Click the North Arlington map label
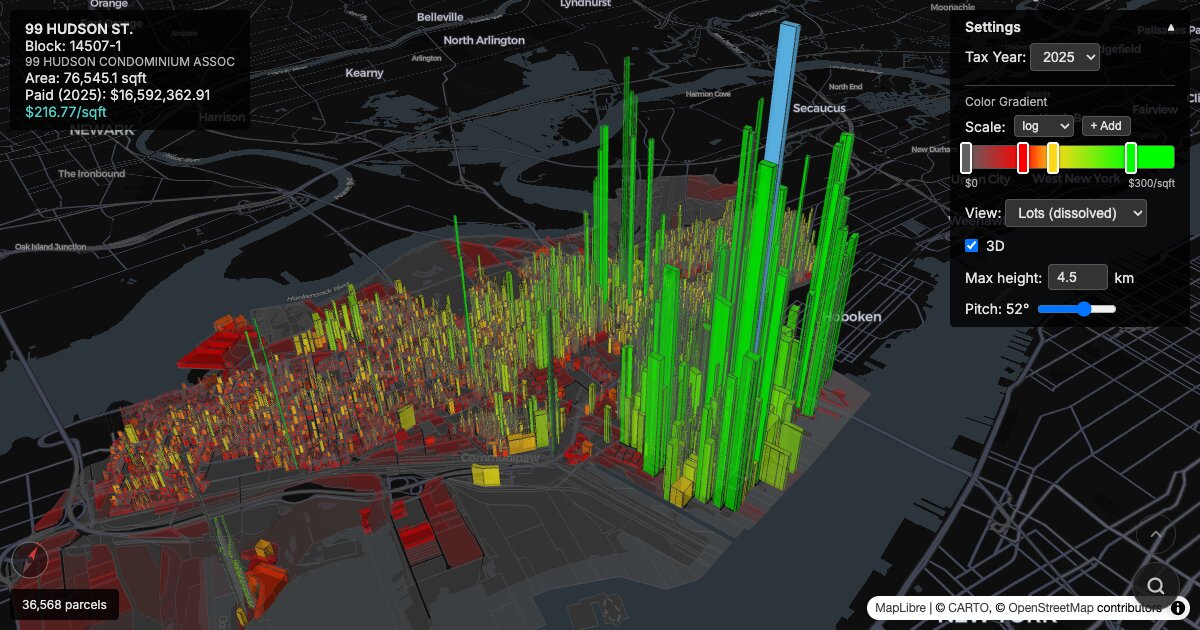 point(484,40)
